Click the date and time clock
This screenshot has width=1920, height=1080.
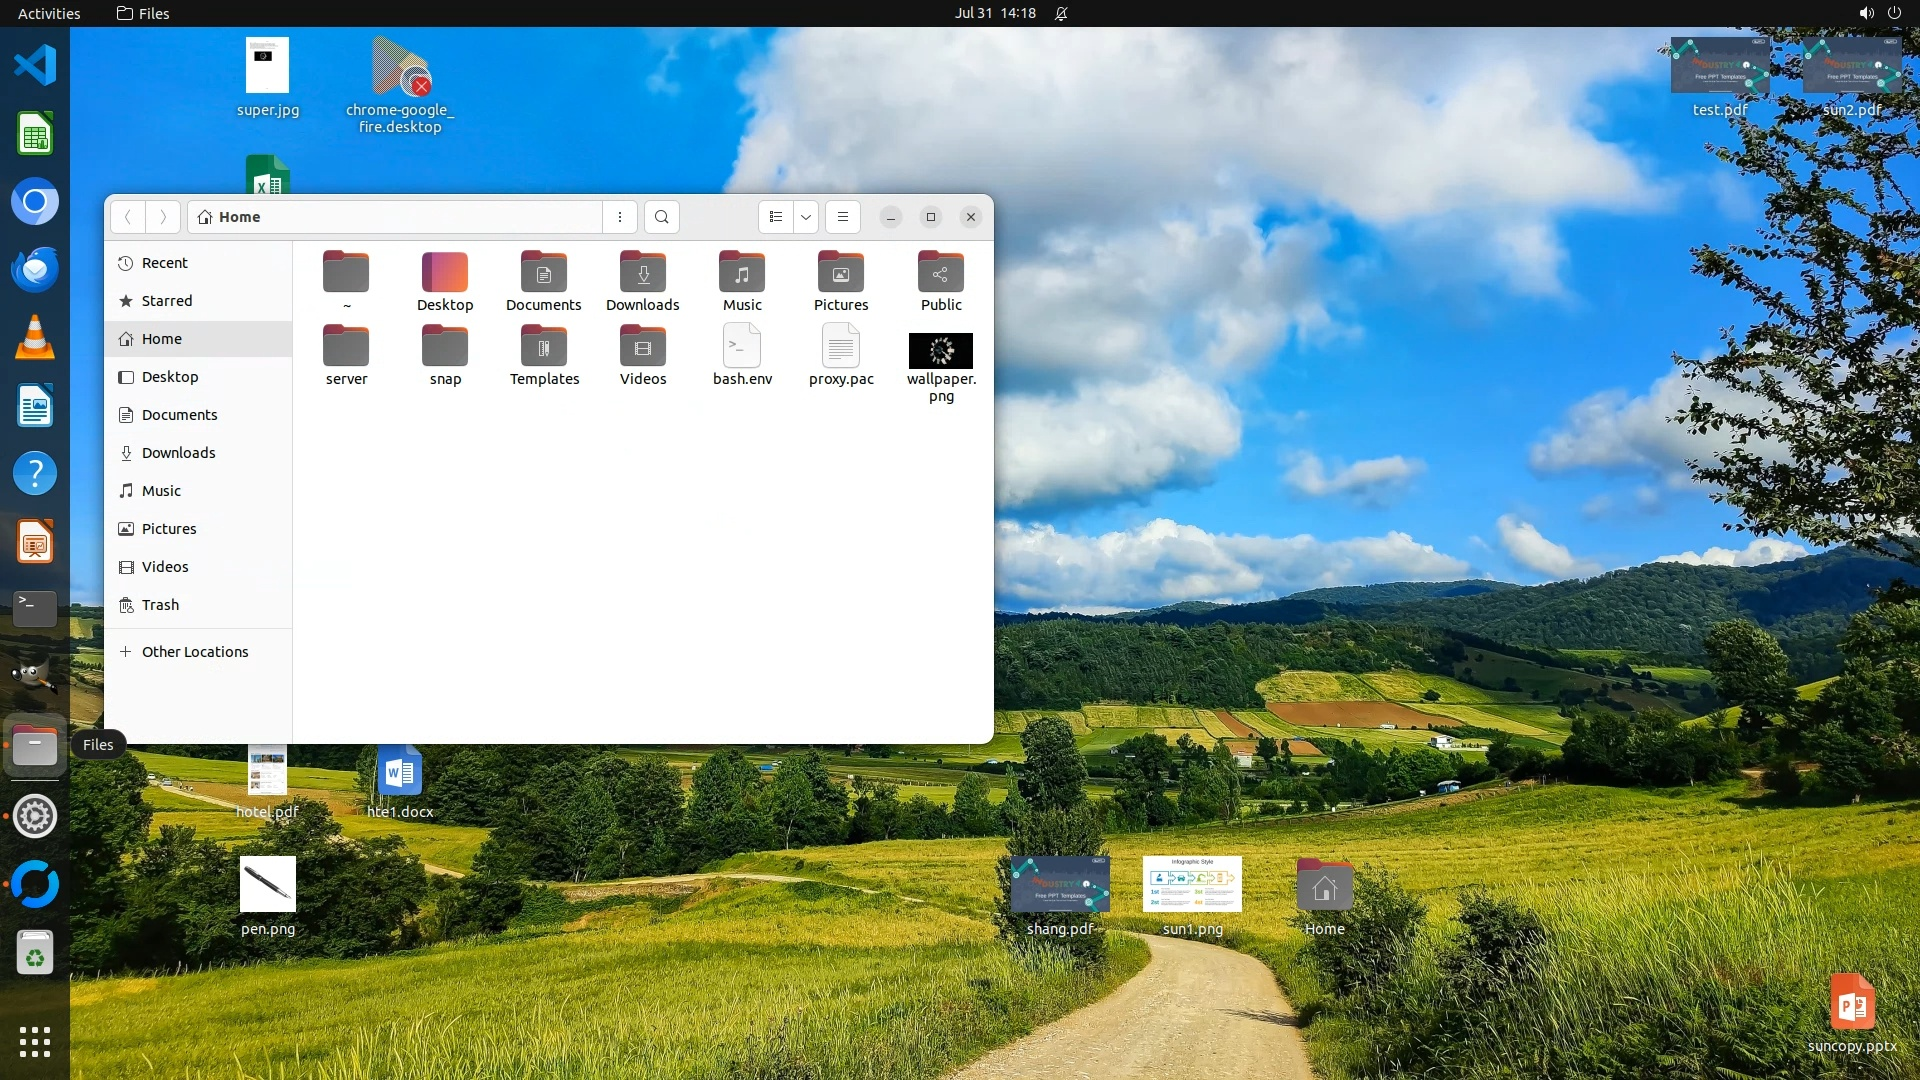(994, 13)
